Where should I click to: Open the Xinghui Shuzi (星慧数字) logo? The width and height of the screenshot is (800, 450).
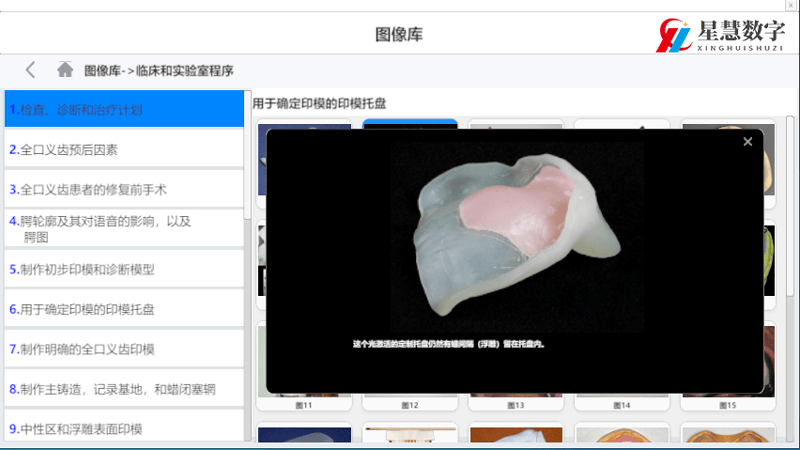point(720,35)
